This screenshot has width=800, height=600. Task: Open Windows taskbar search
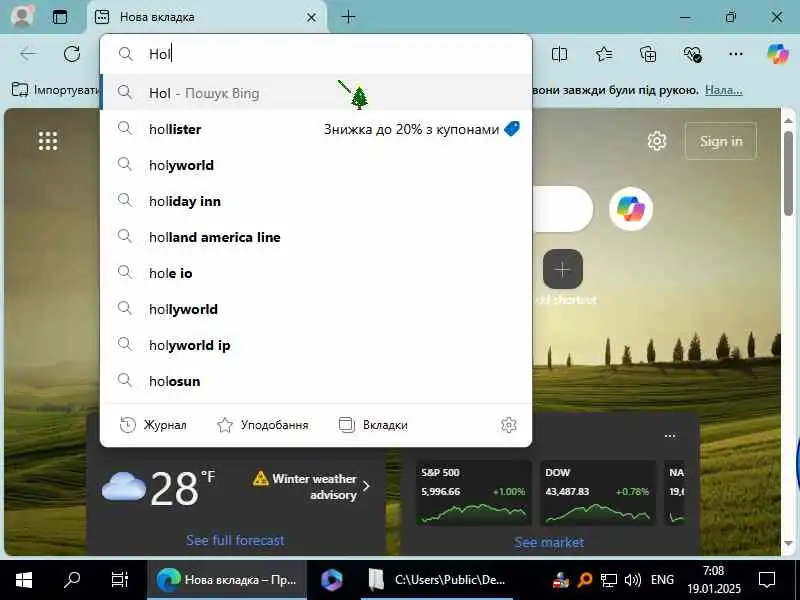72,580
